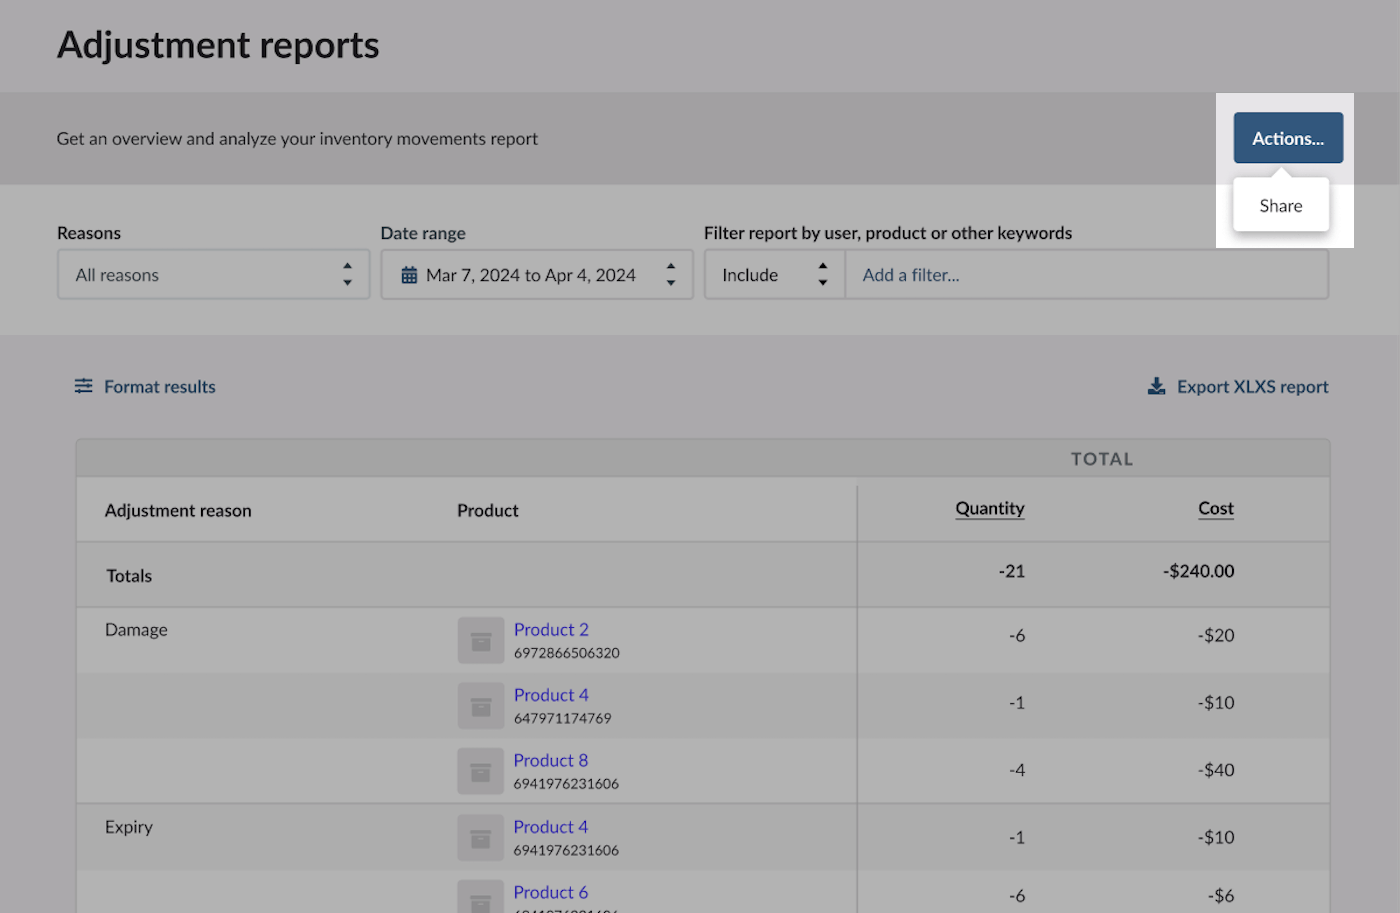Click the Add a filter input field
This screenshot has width=1400, height=913.
point(1086,275)
